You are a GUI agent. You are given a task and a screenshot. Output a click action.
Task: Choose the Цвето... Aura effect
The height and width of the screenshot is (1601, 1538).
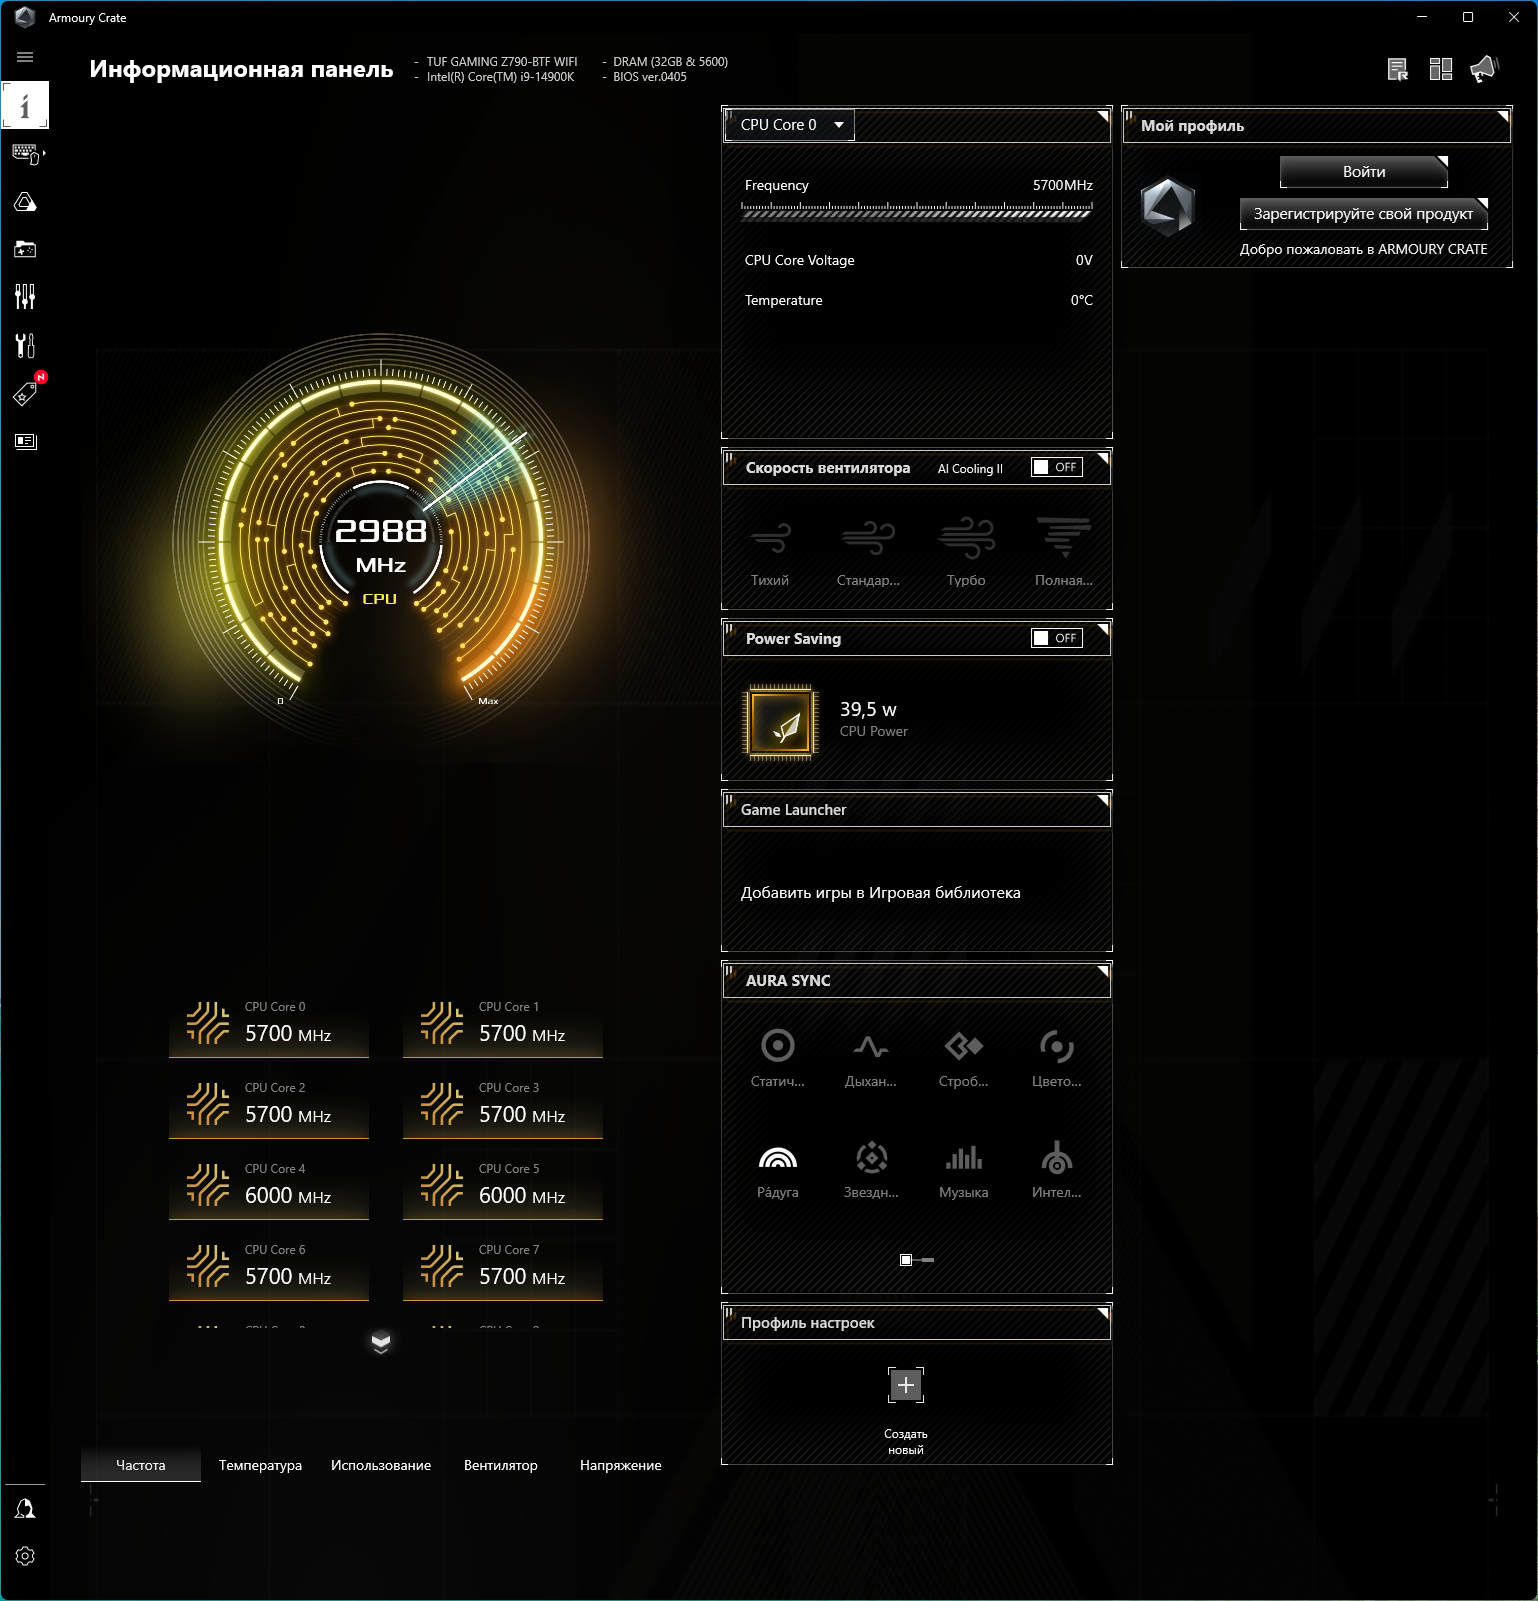pyautogui.click(x=1057, y=1058)
